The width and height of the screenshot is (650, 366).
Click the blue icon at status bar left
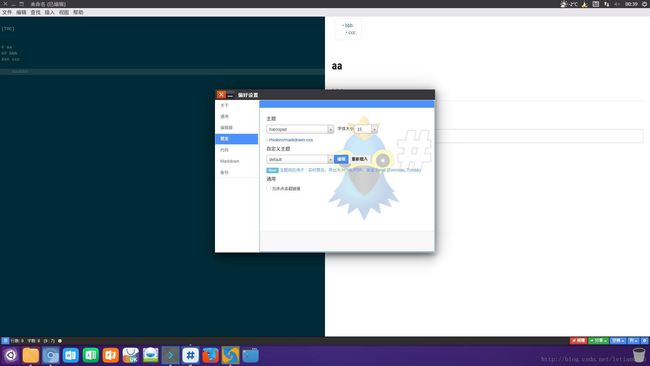[5, 341]
